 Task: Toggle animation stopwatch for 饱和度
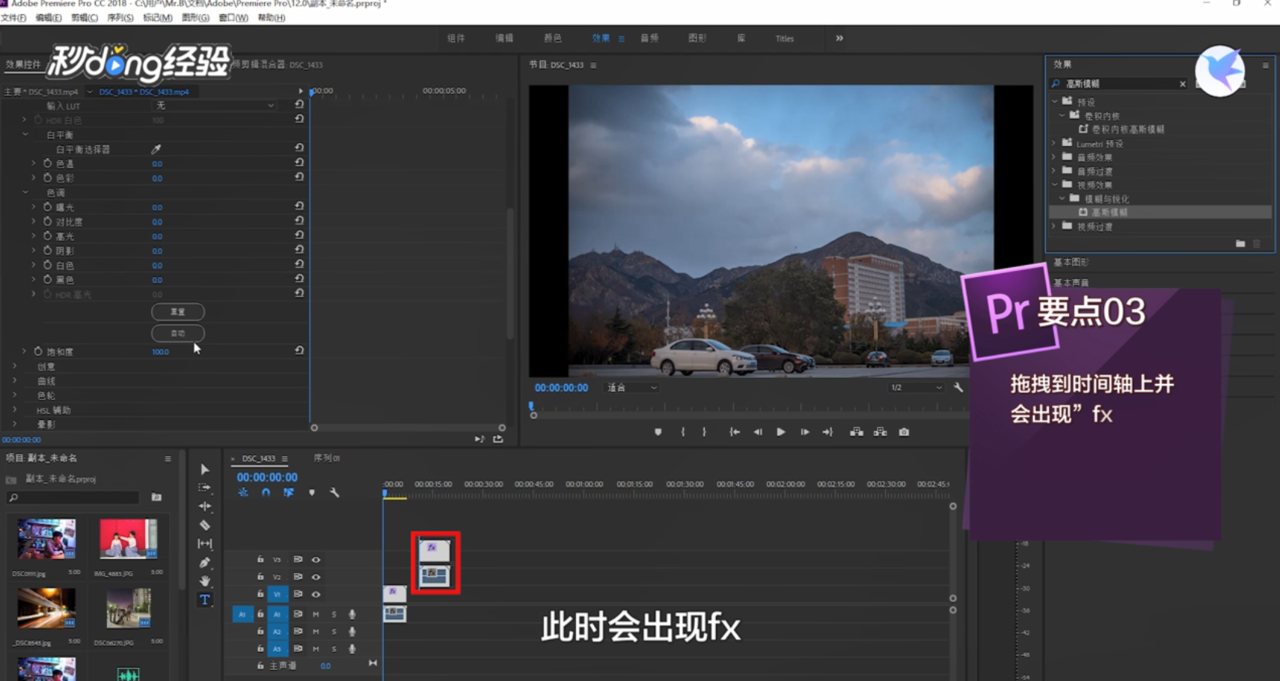38,352
